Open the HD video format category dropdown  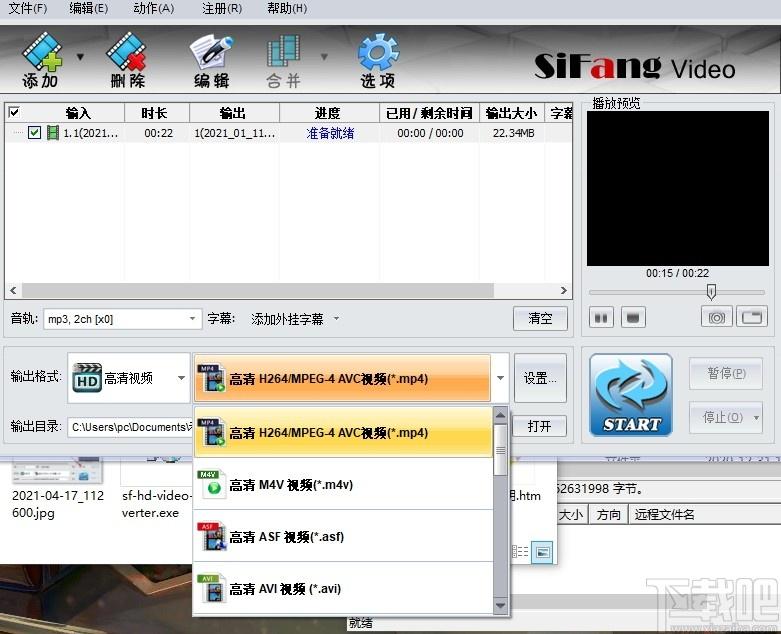click(x=181, y=378)
